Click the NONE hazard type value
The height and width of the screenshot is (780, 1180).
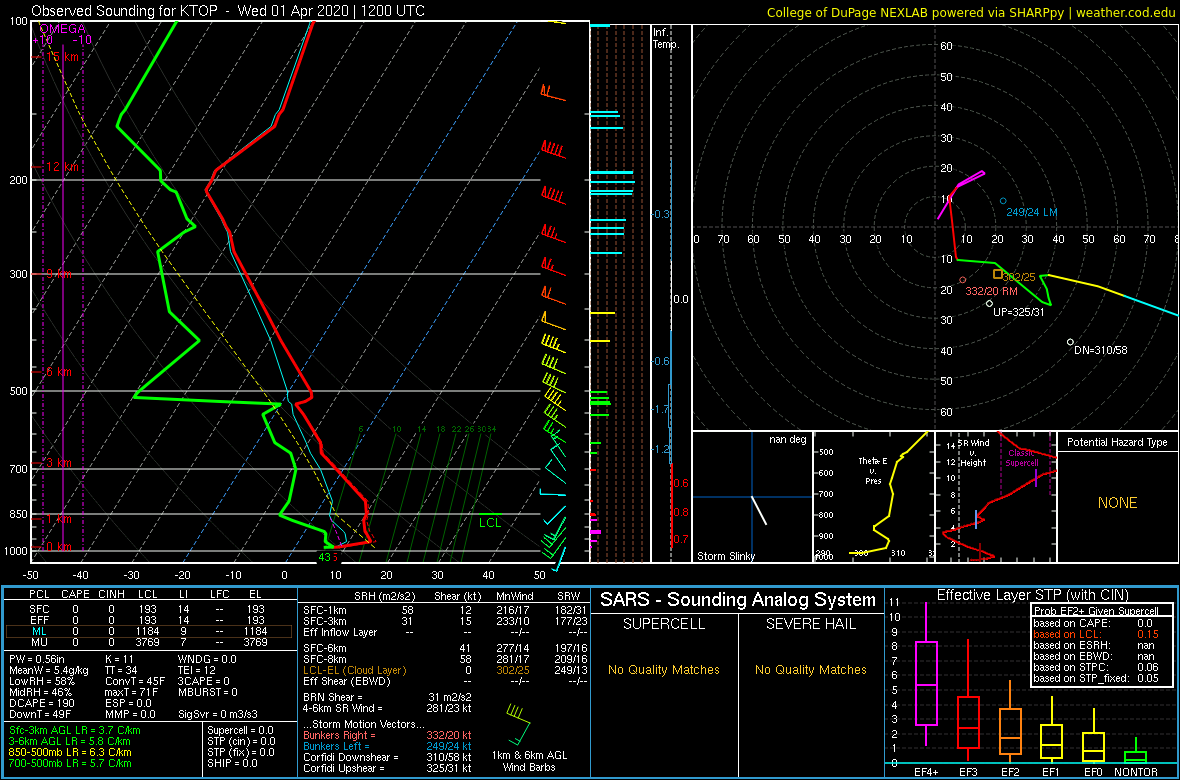1117,503
